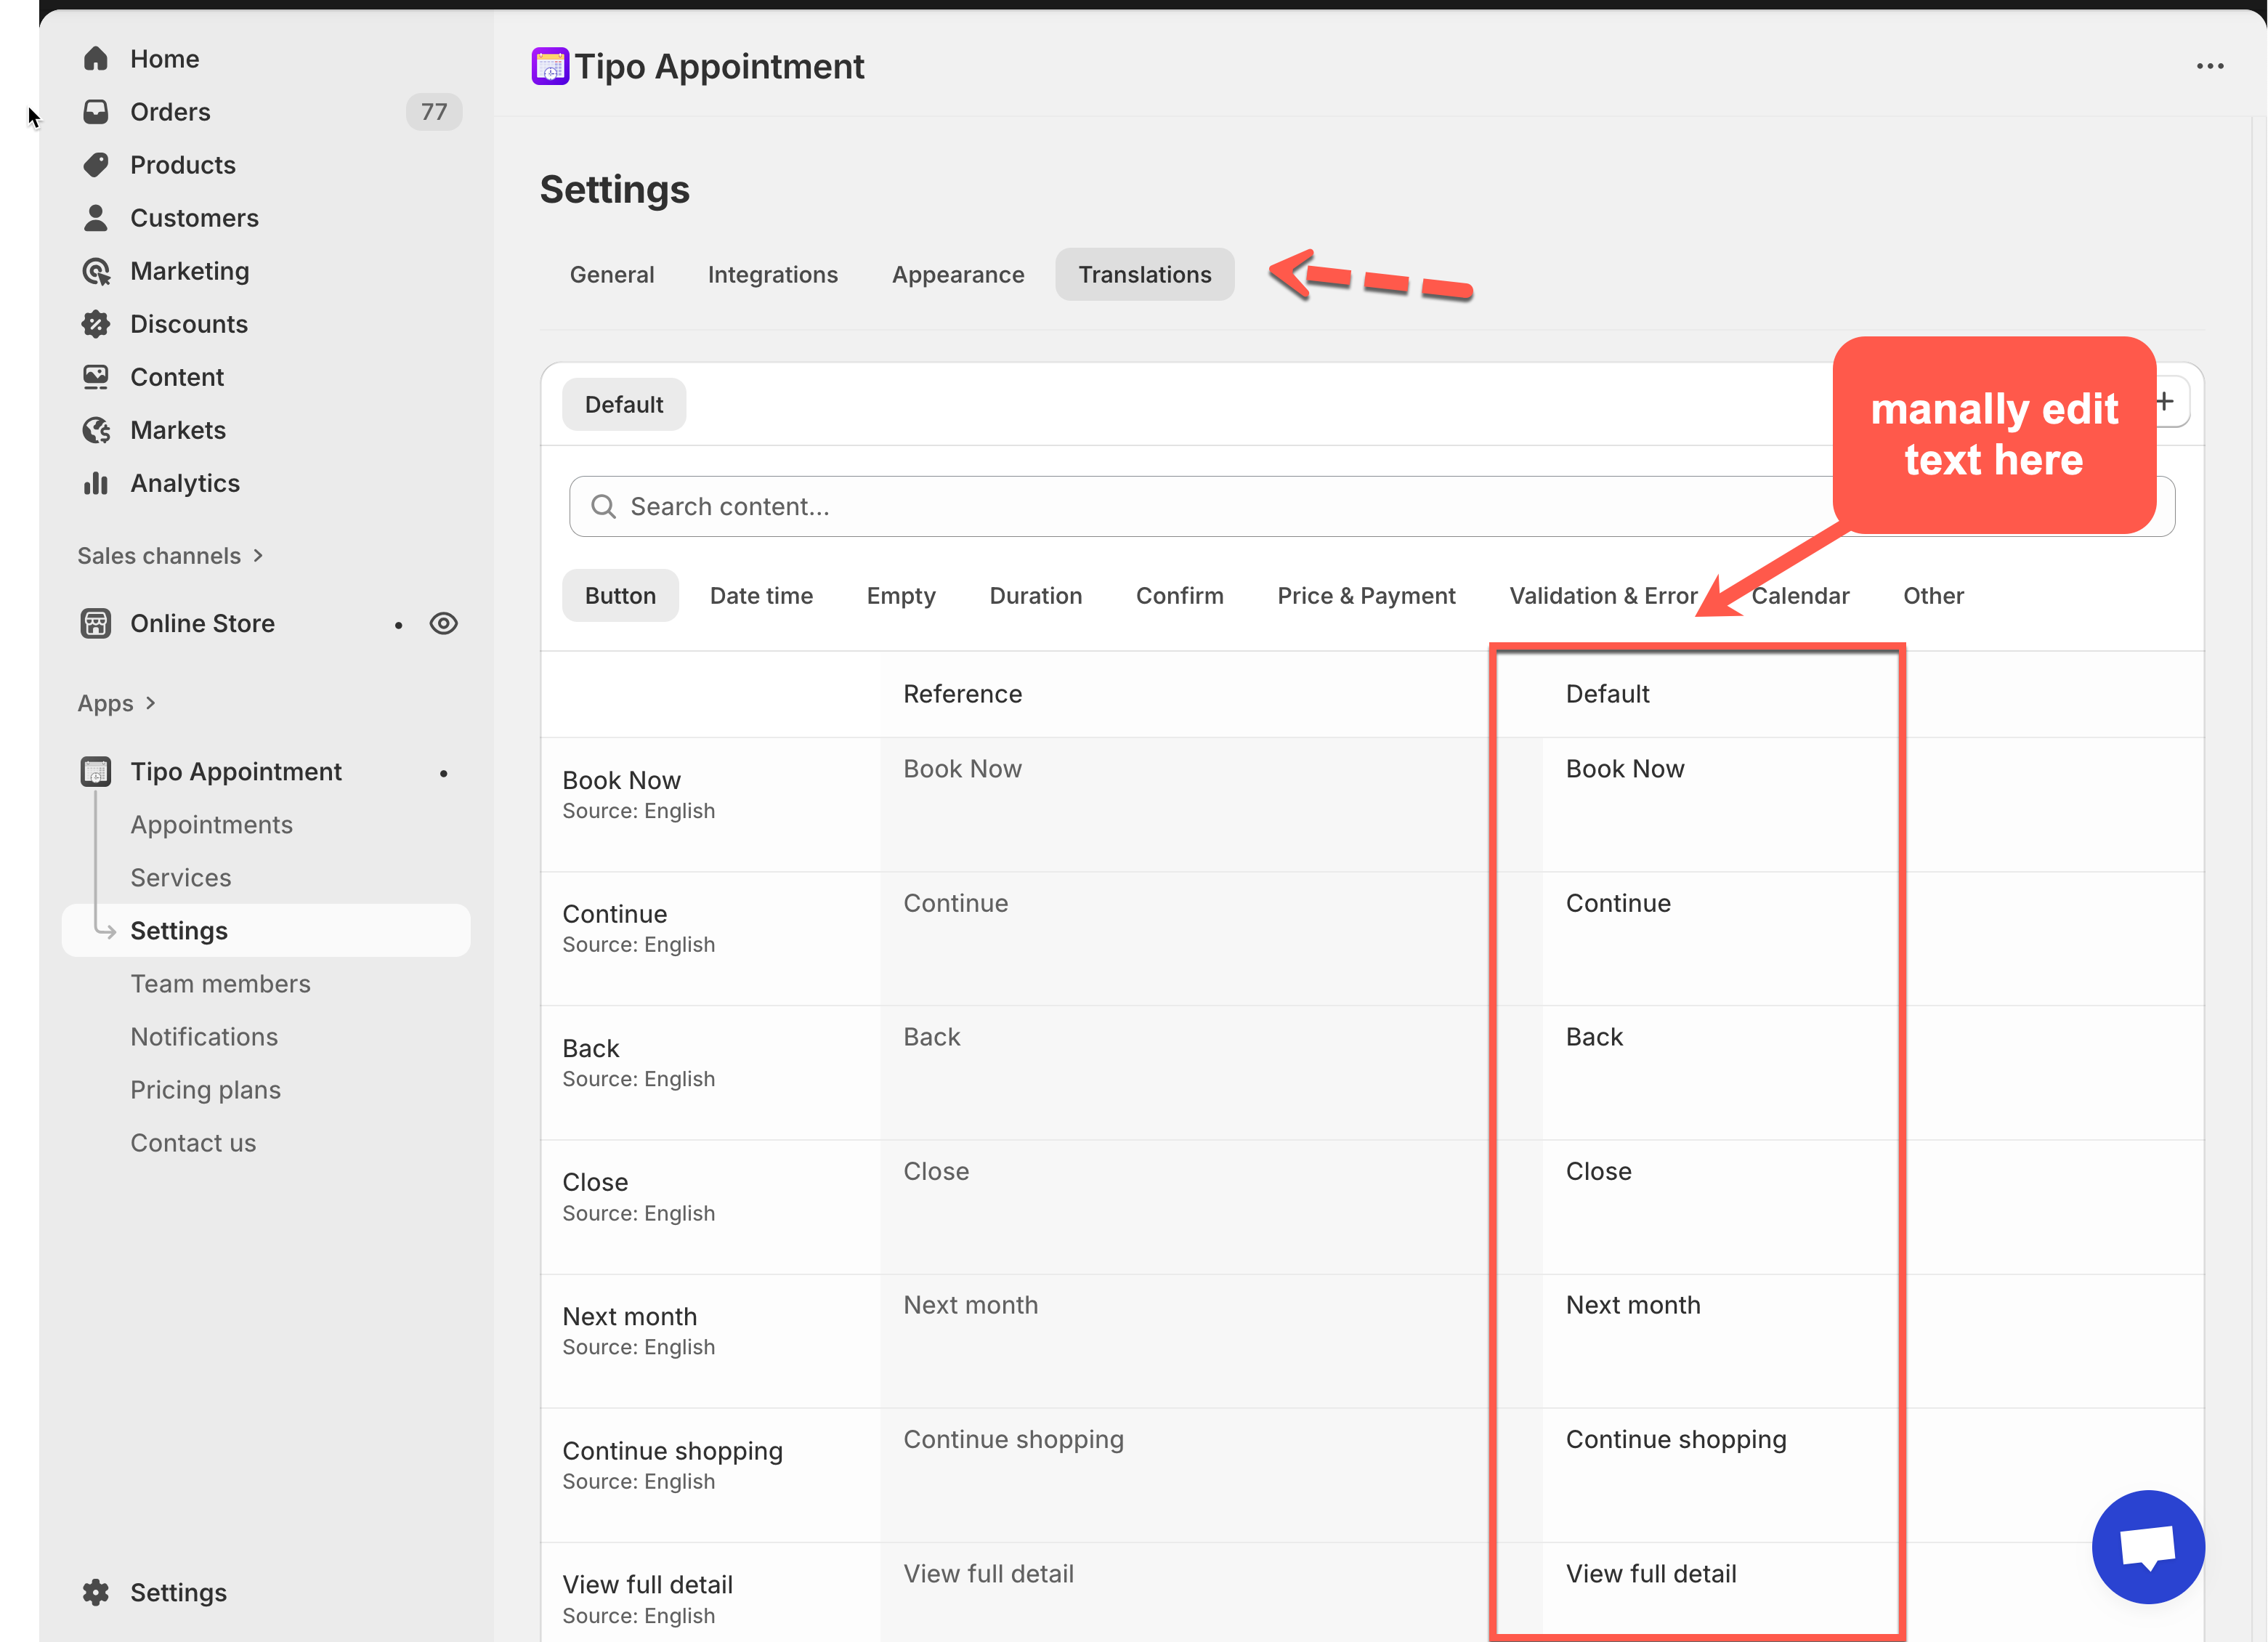The height and width of the screenshot is (1642, 2268).
Task: Switch to the Appearance settings tab
Action: click(x=957, y=275)
